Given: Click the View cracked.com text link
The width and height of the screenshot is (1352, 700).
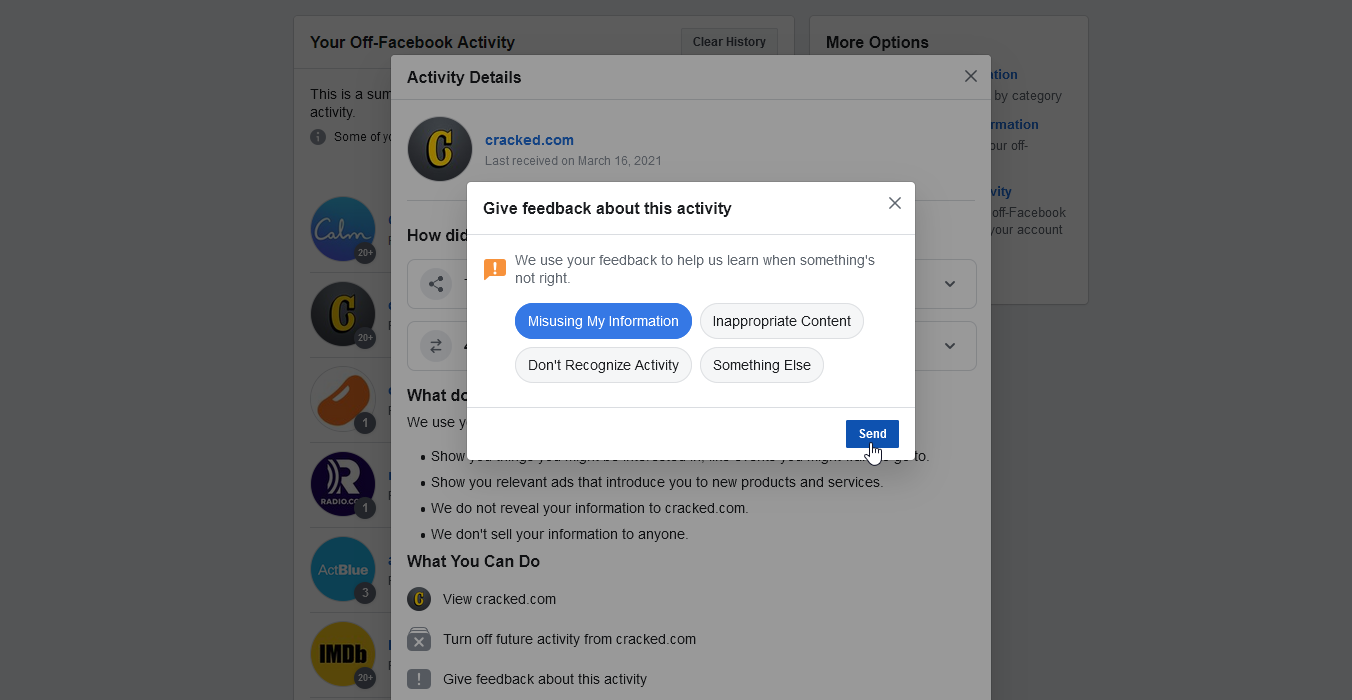Looking at the screenshot, I should pyautogui.click(x=499, y=599).
